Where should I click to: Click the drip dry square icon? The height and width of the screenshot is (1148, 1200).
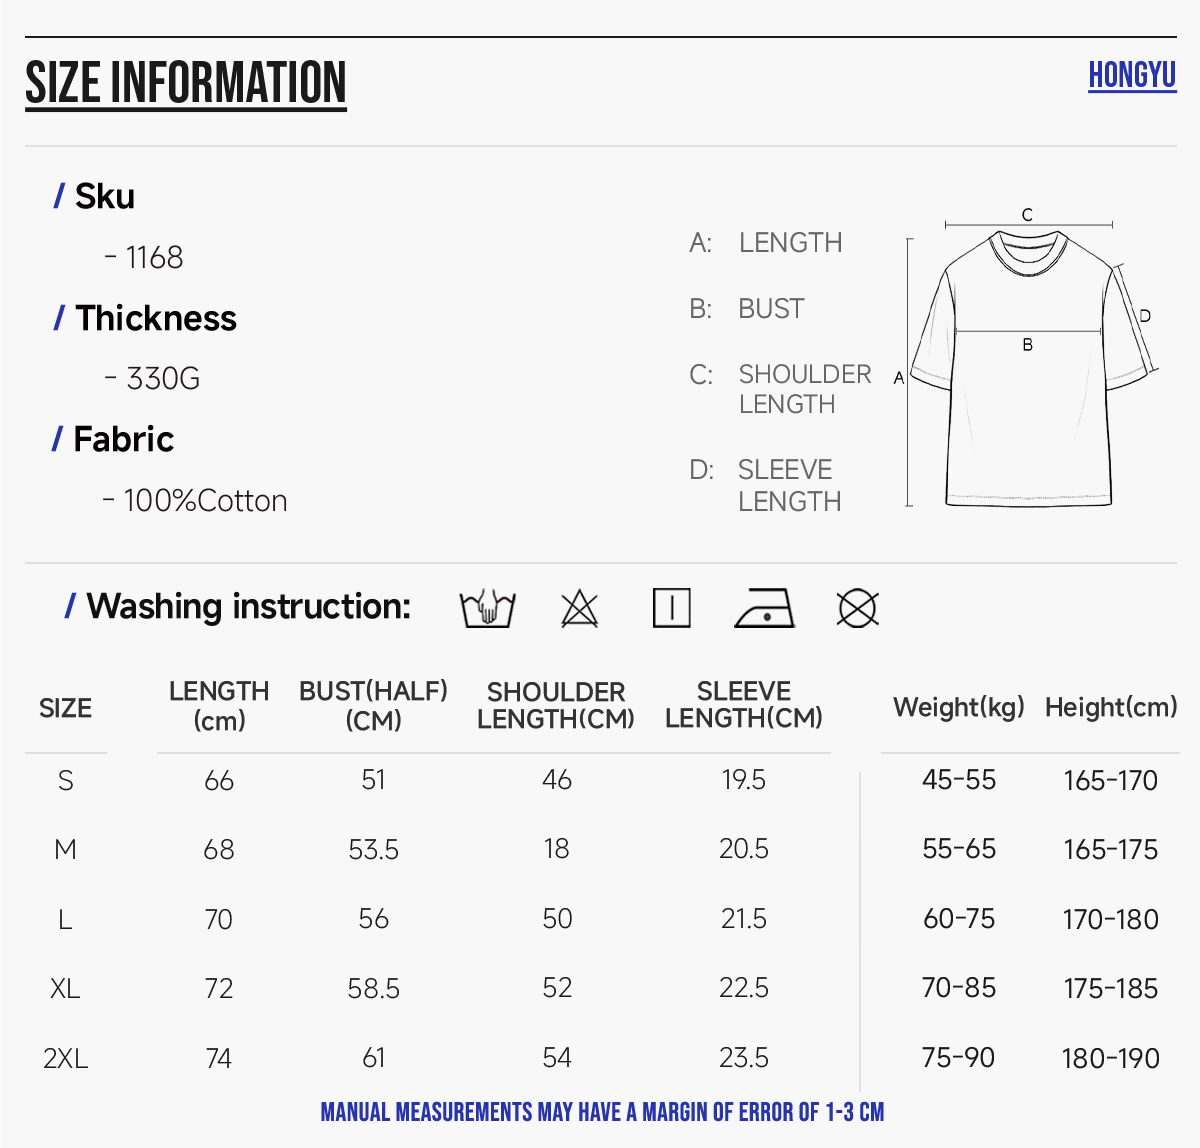point(672,607)
